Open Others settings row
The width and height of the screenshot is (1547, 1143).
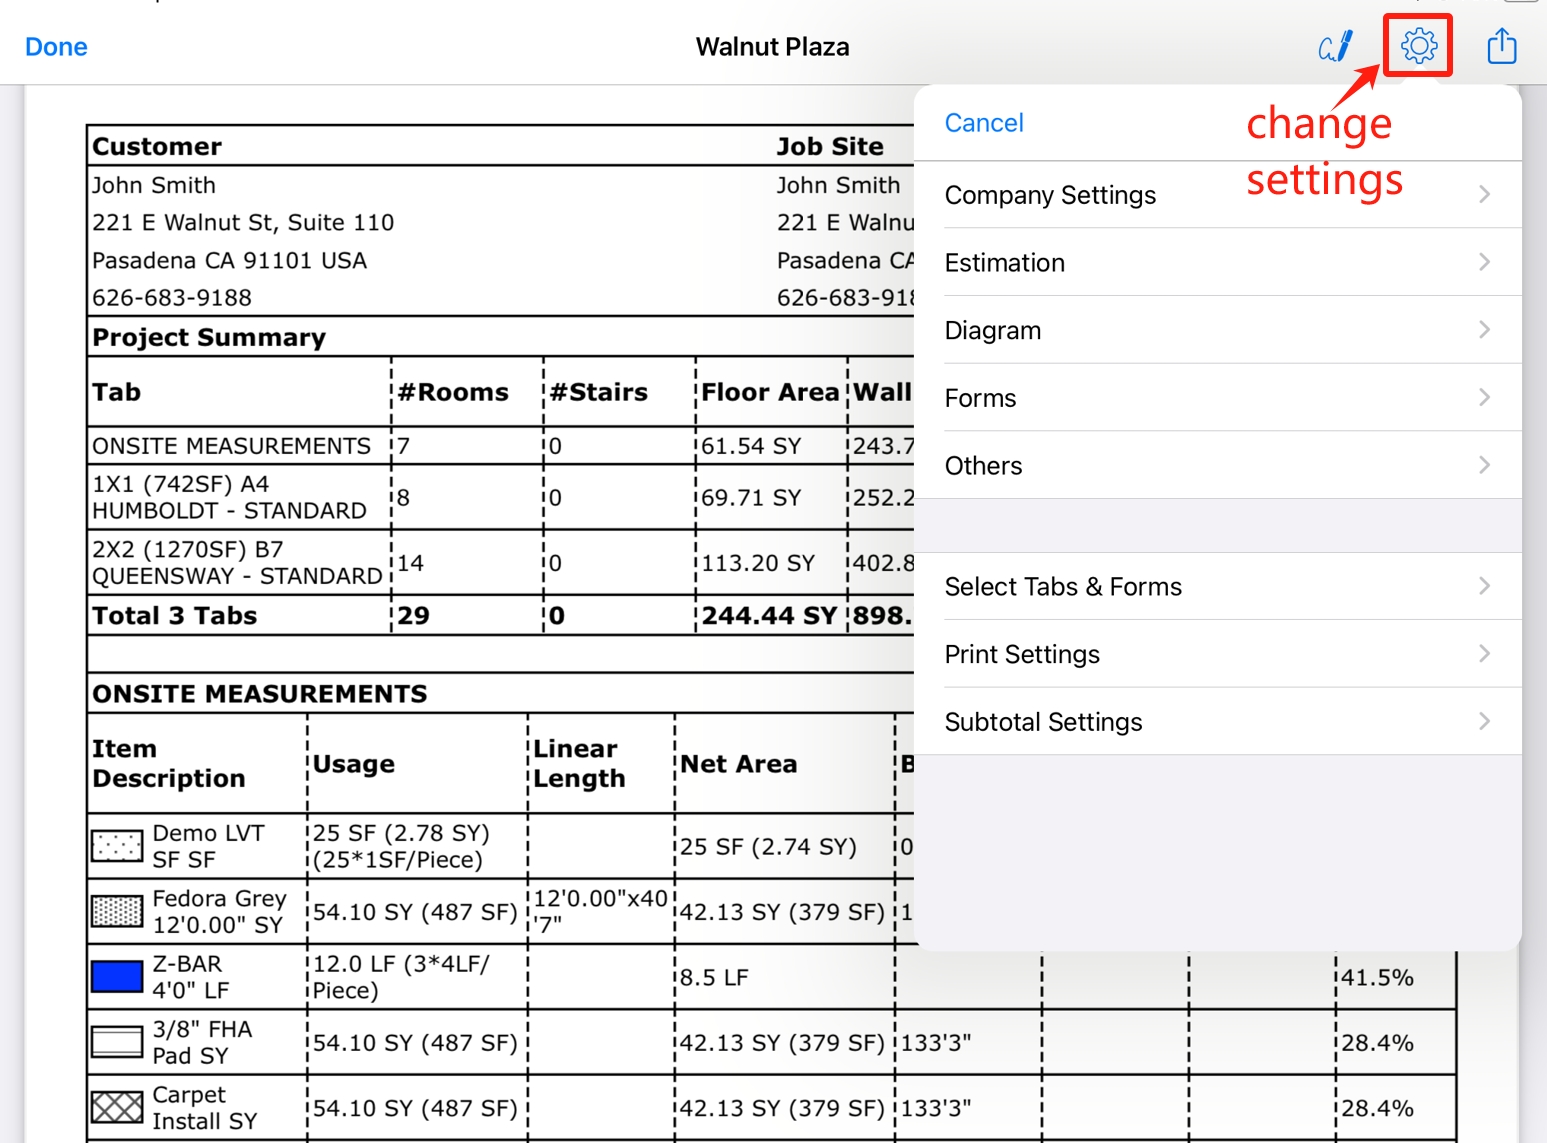(x=1218, y=466)
